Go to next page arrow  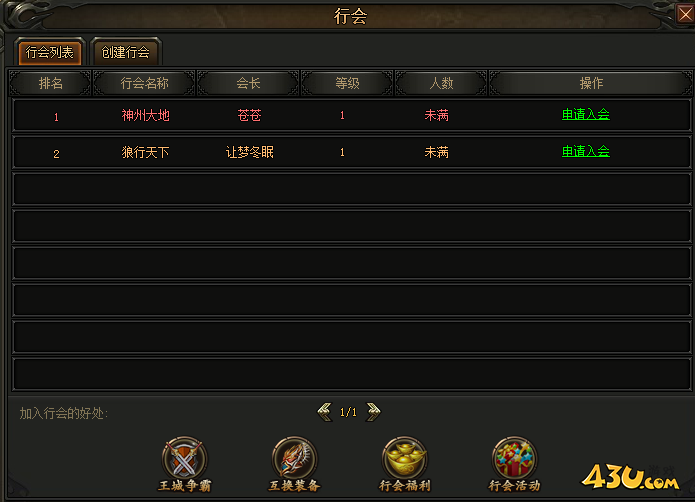pyautogui.click(x=373, y=412)
